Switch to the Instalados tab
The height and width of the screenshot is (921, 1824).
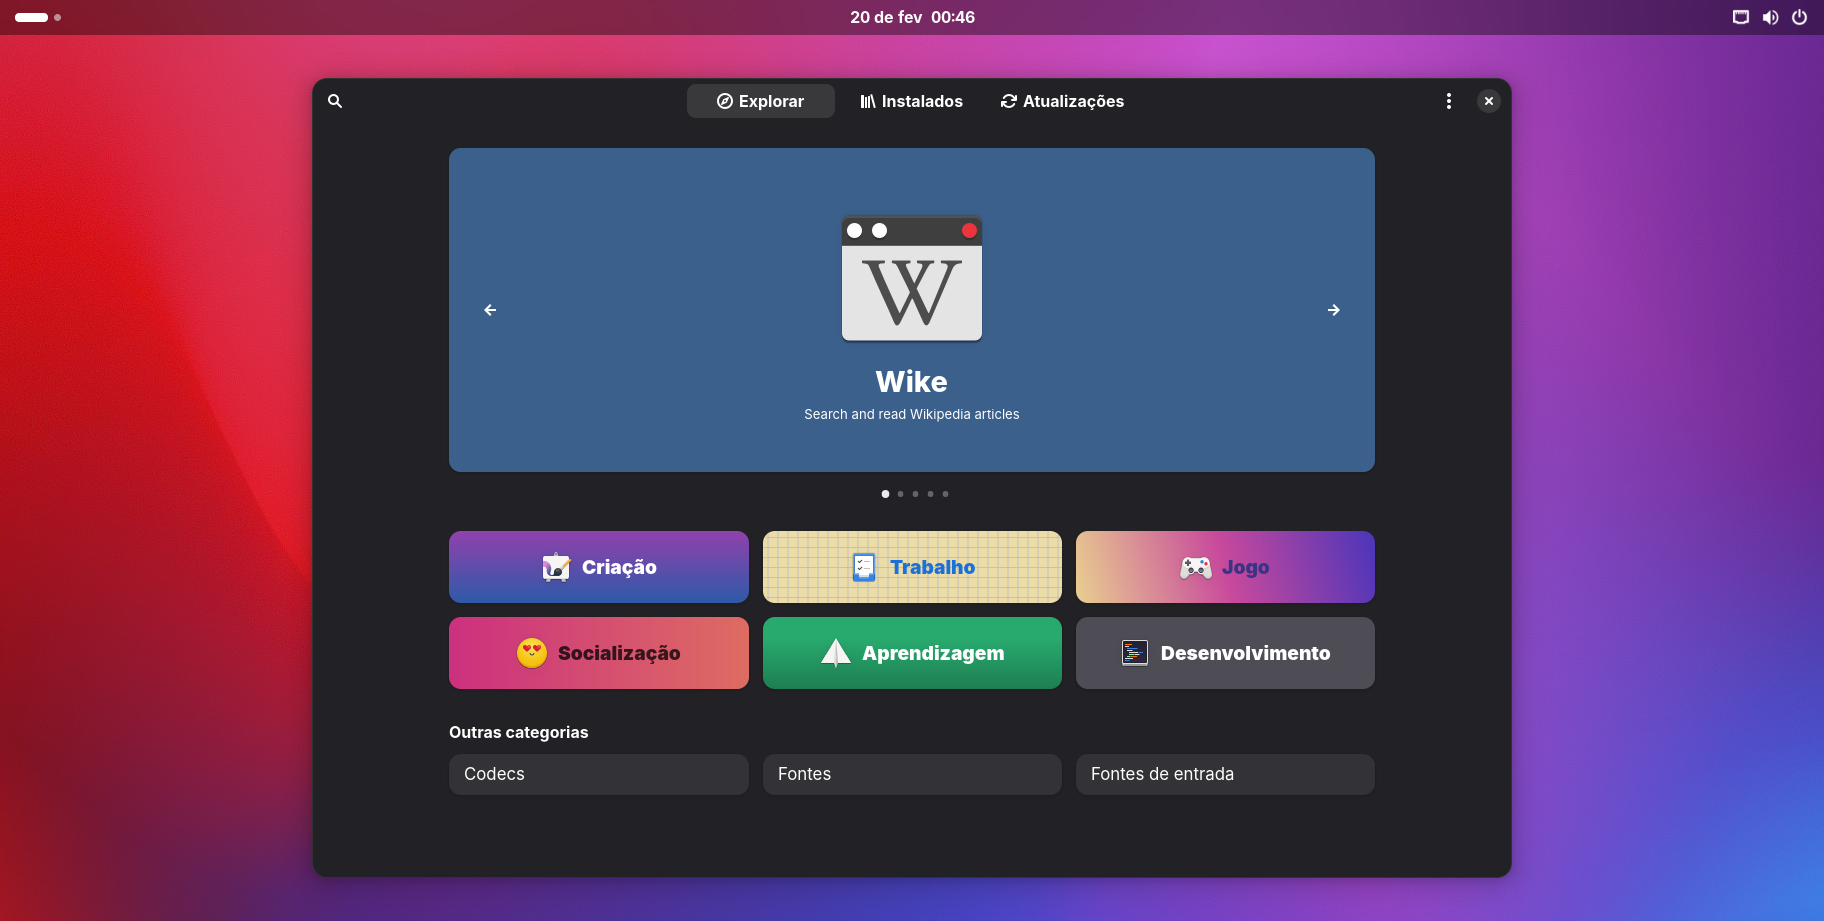point(911,101)
